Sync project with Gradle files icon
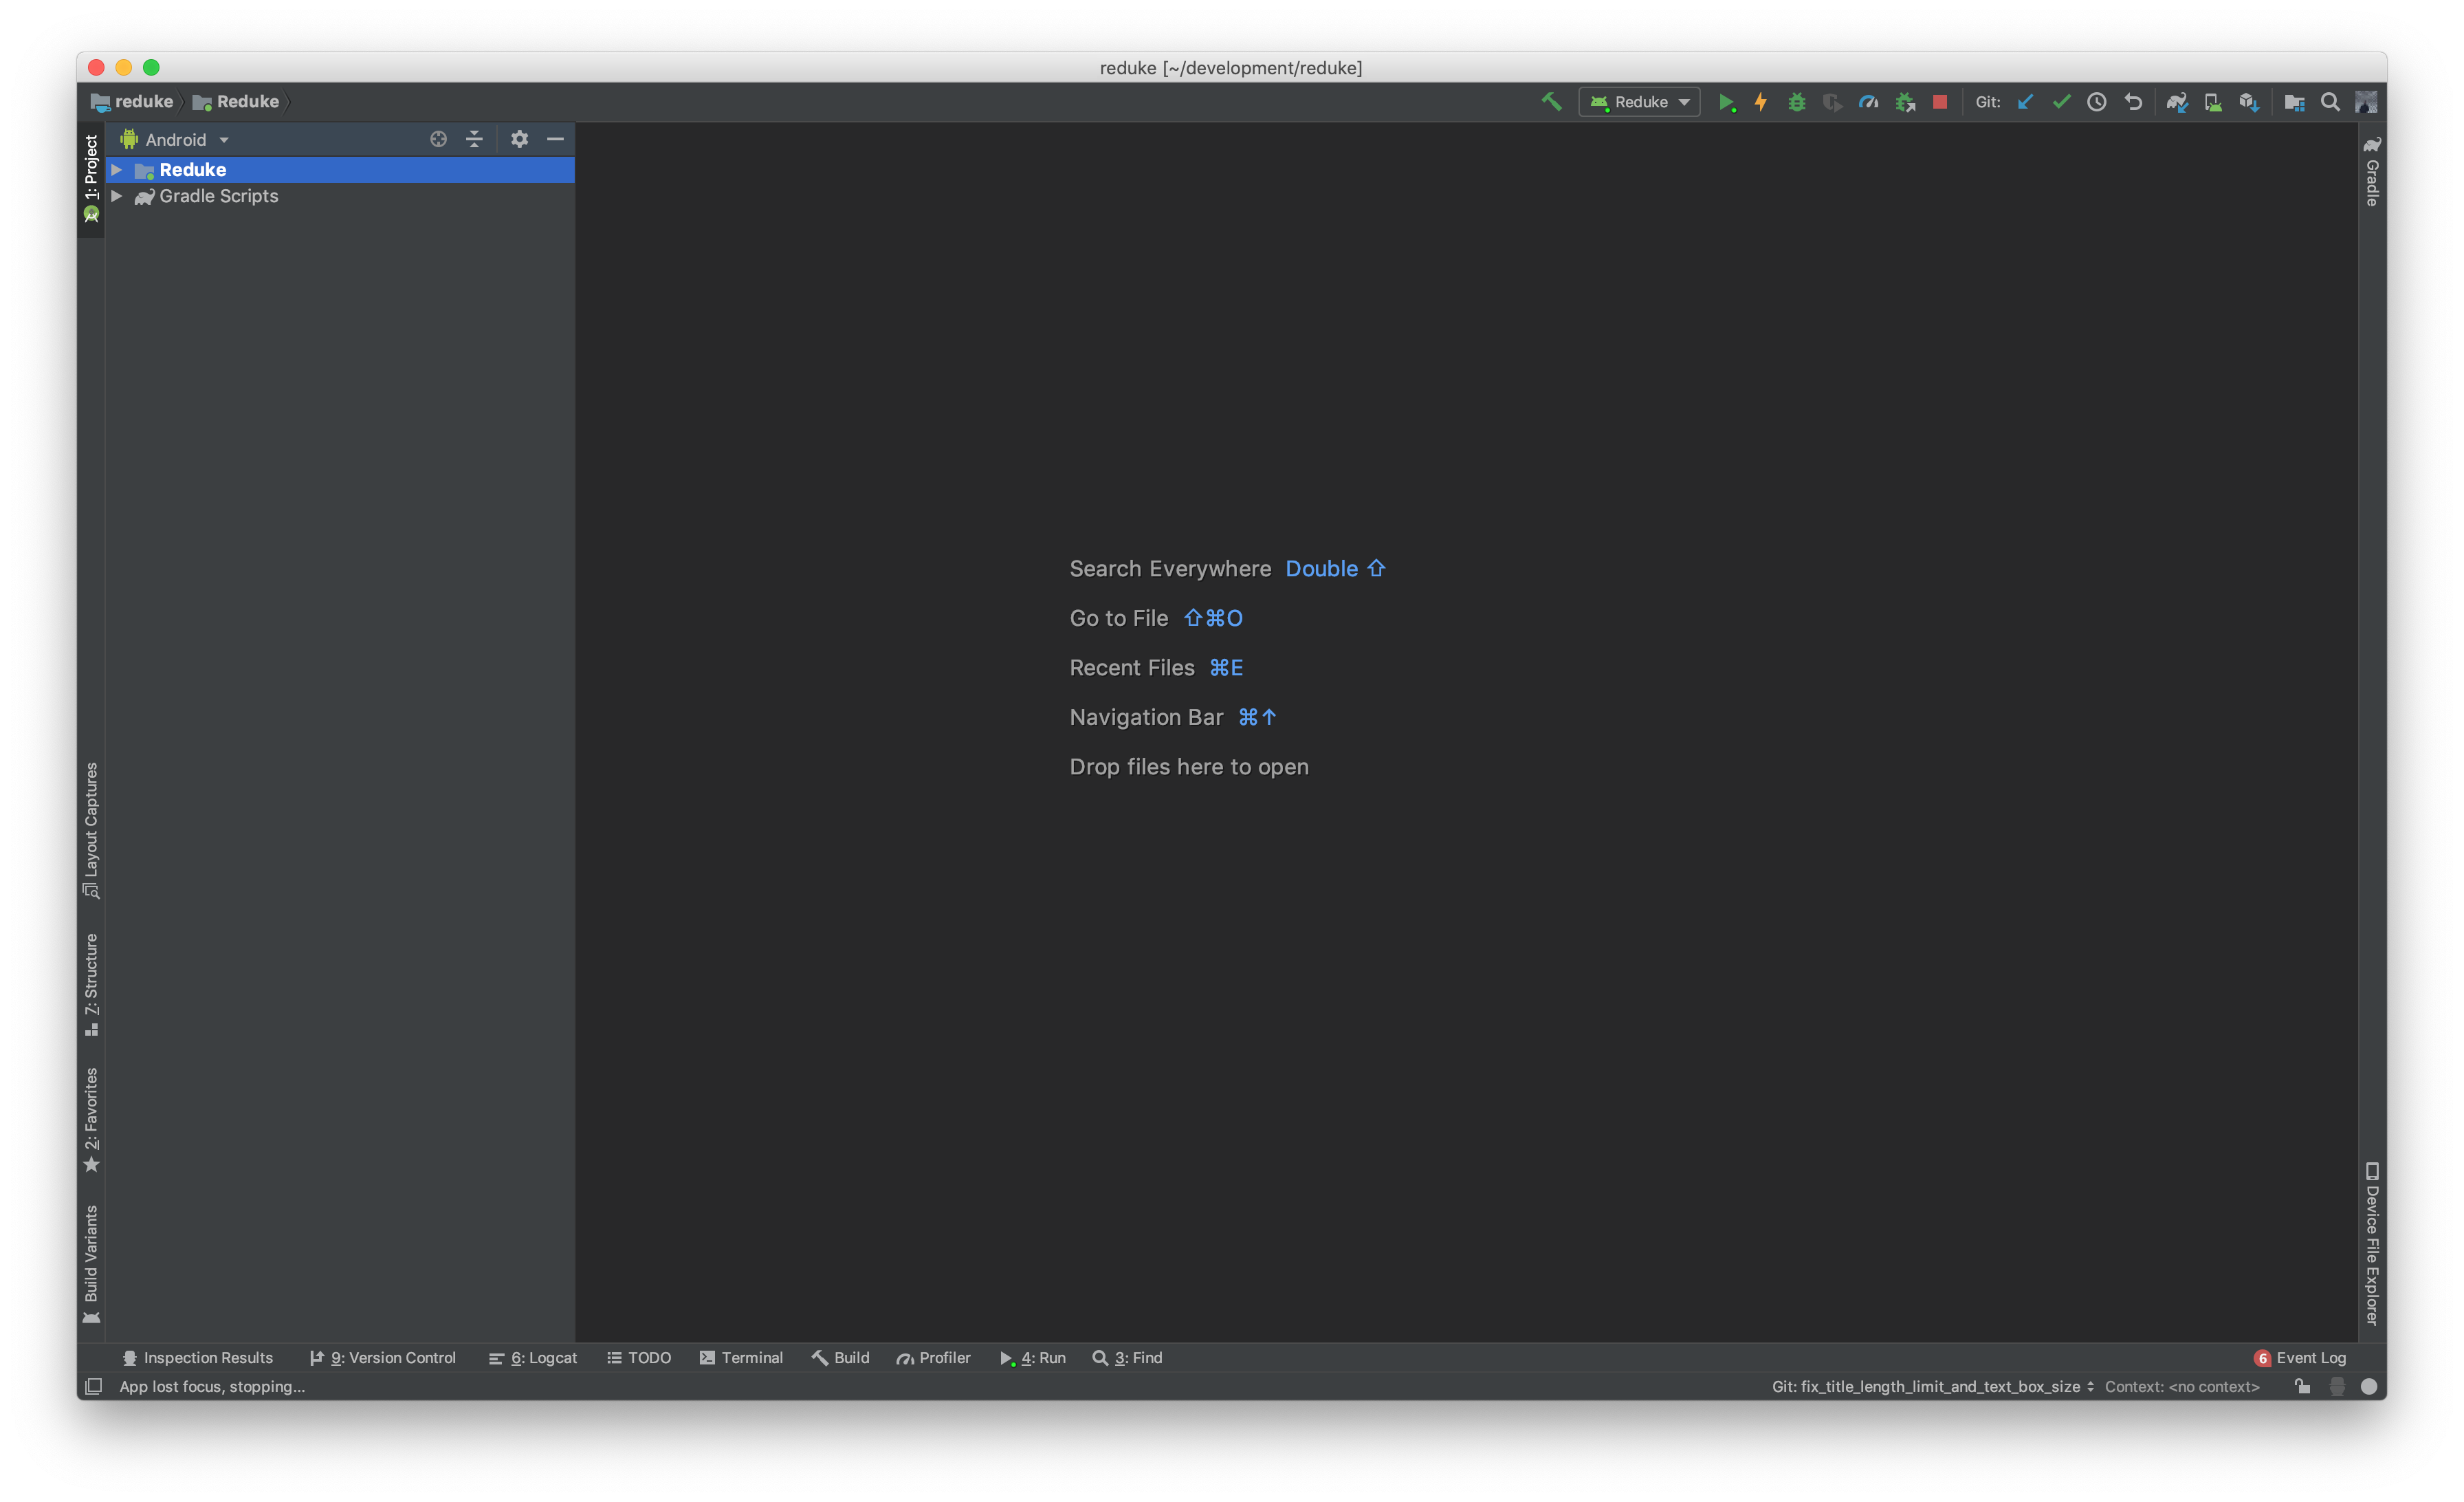This screenshot has width=2464, height=1502. [x=2177, y=102]
